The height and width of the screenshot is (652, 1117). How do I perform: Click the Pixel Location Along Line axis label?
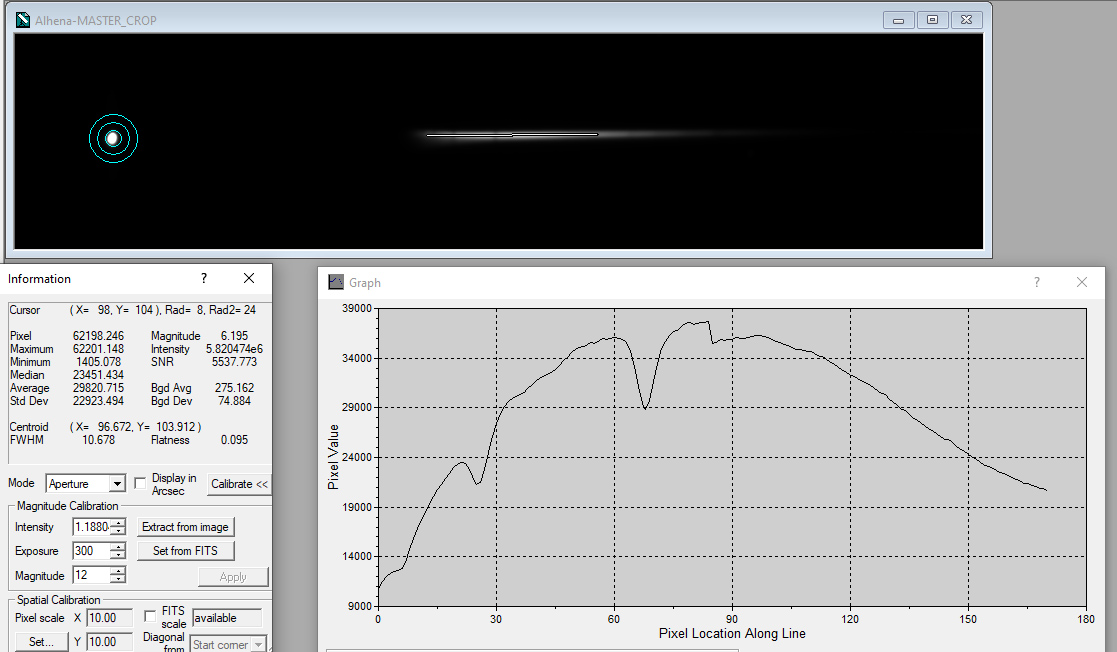[x=732, y=633]
